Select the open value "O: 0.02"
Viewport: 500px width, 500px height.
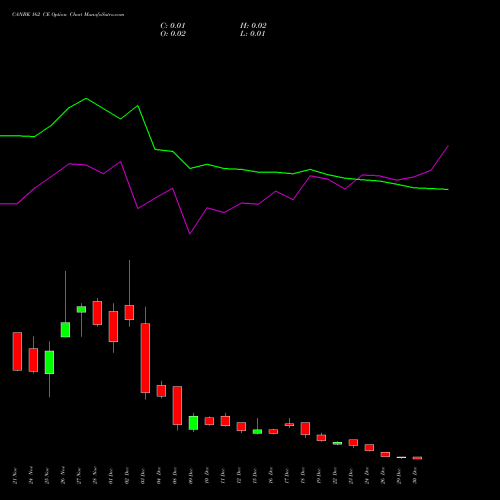[x=173, y=34]
